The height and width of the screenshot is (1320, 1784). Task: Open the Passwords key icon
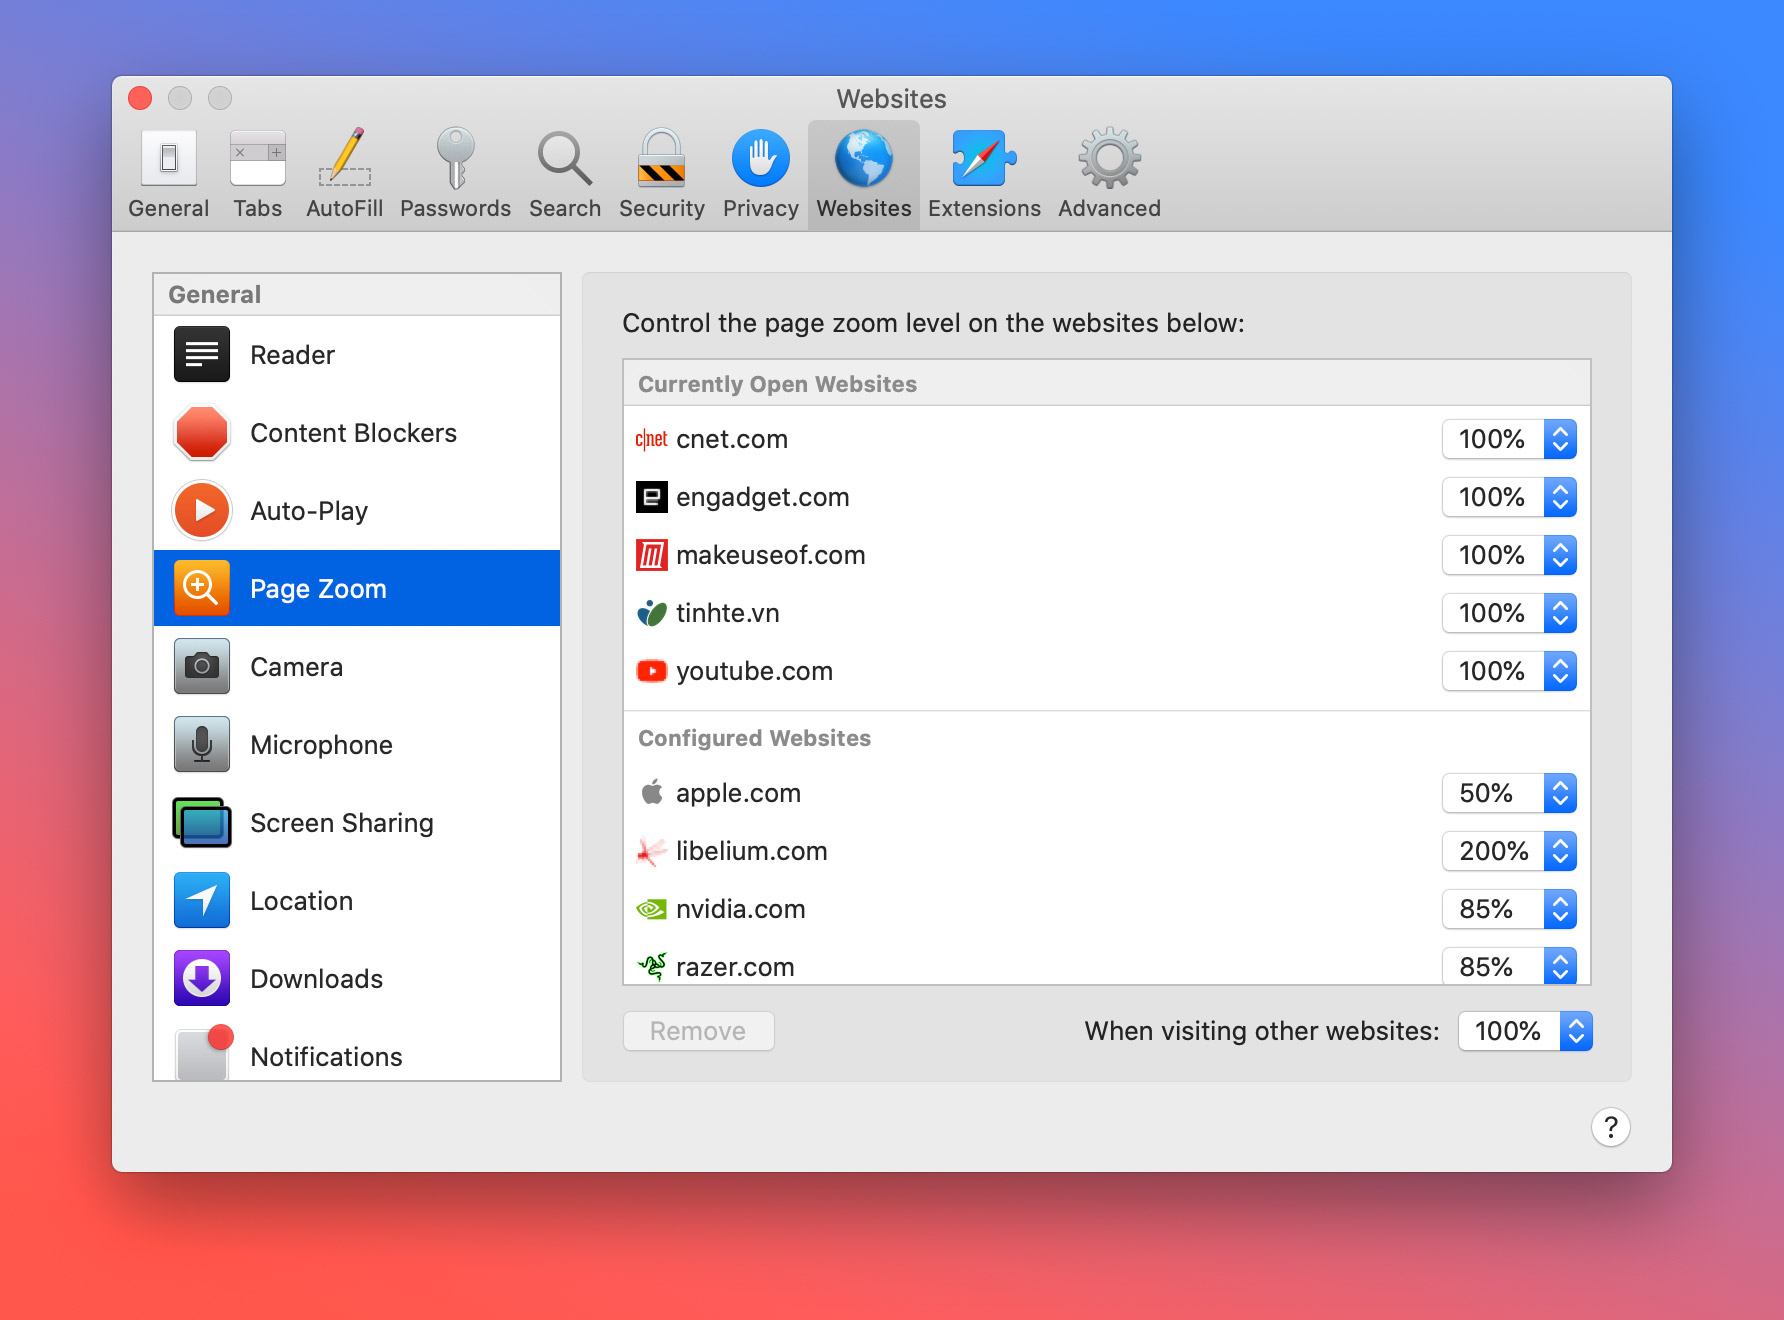(455, 160)
